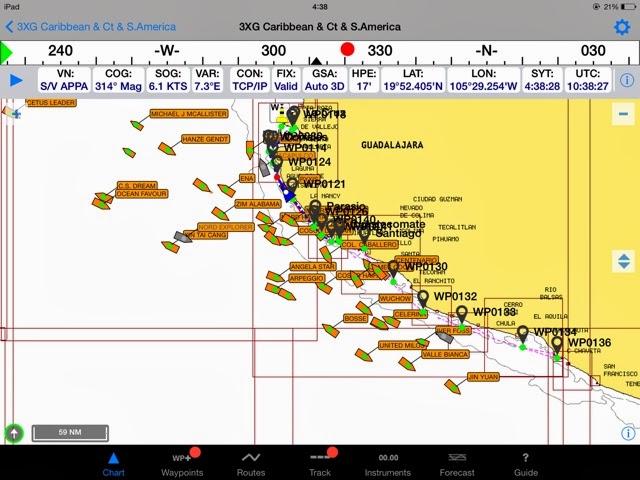Tap the play arrow on instrument bar
The width and height of the screenshot is (640, 480).
coord(16,80)
